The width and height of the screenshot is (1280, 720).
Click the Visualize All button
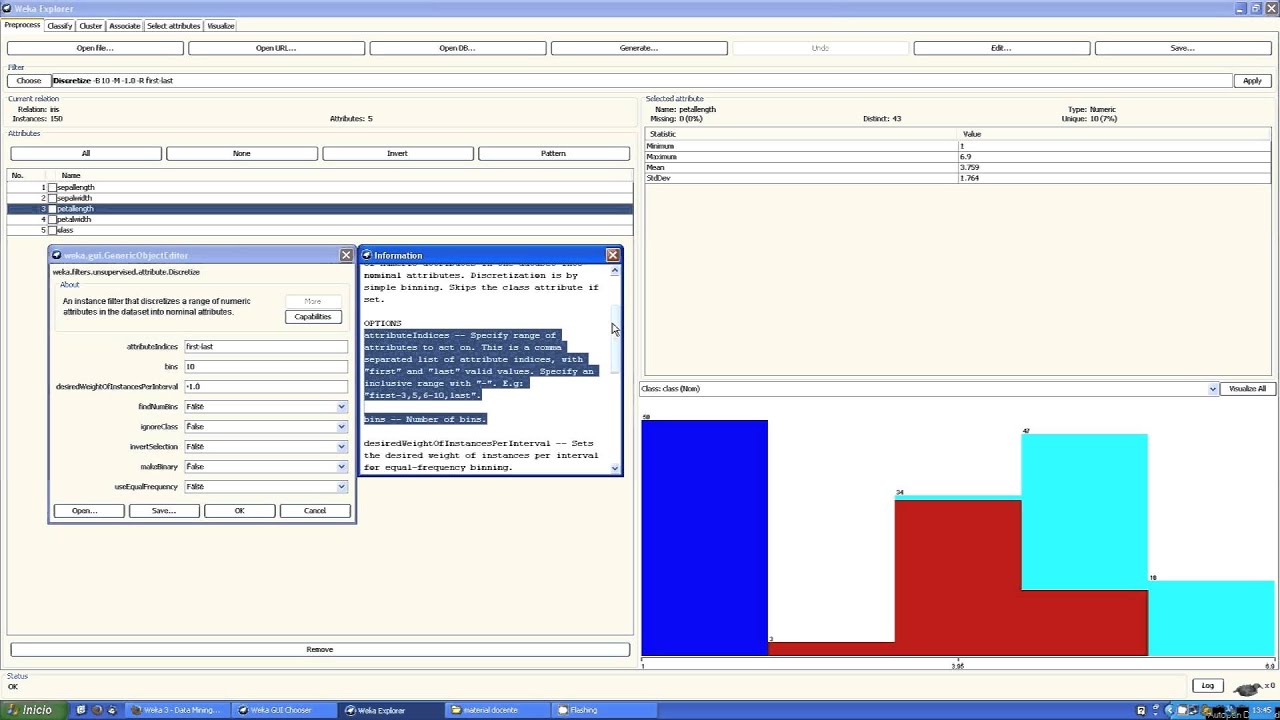1247,388
